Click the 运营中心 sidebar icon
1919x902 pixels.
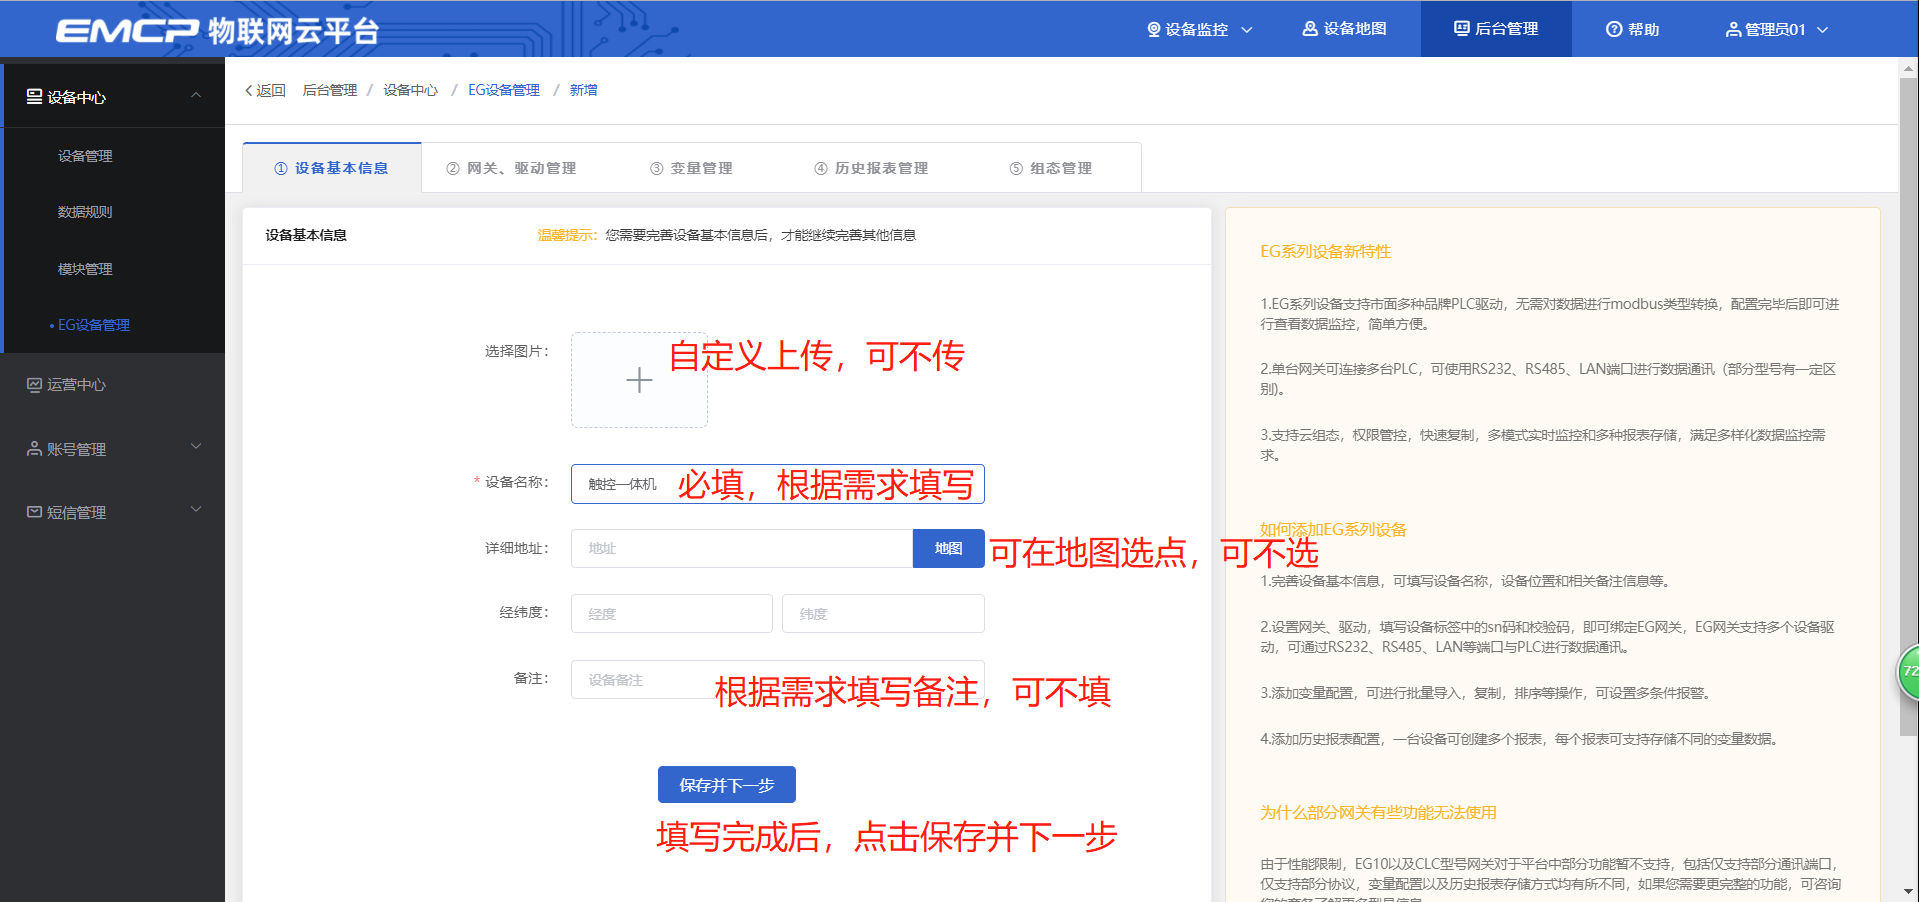coord(34,385)
